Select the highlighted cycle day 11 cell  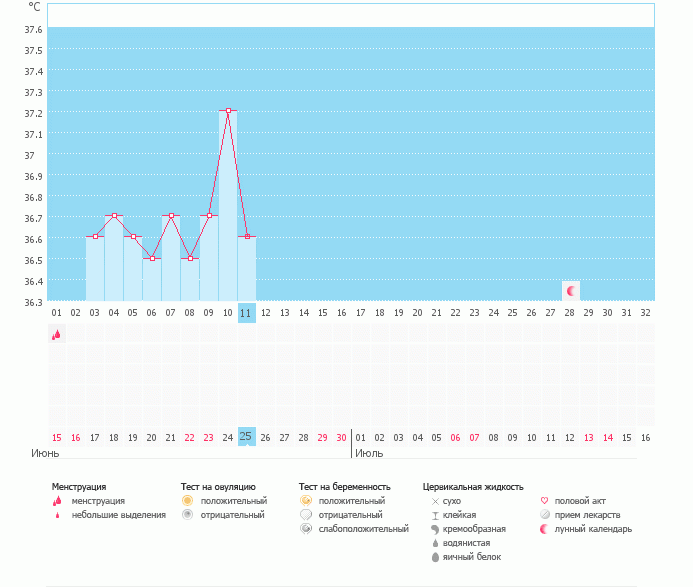[247, 313]
